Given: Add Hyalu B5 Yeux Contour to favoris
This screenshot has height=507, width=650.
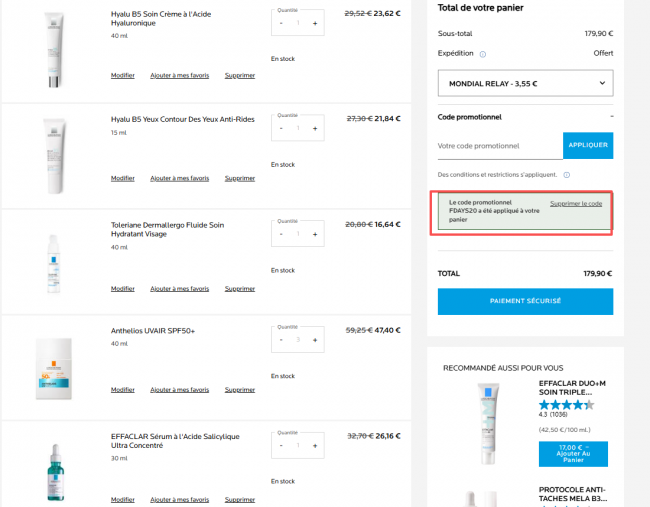Looking at the screenshot, I should coord(179,178).
